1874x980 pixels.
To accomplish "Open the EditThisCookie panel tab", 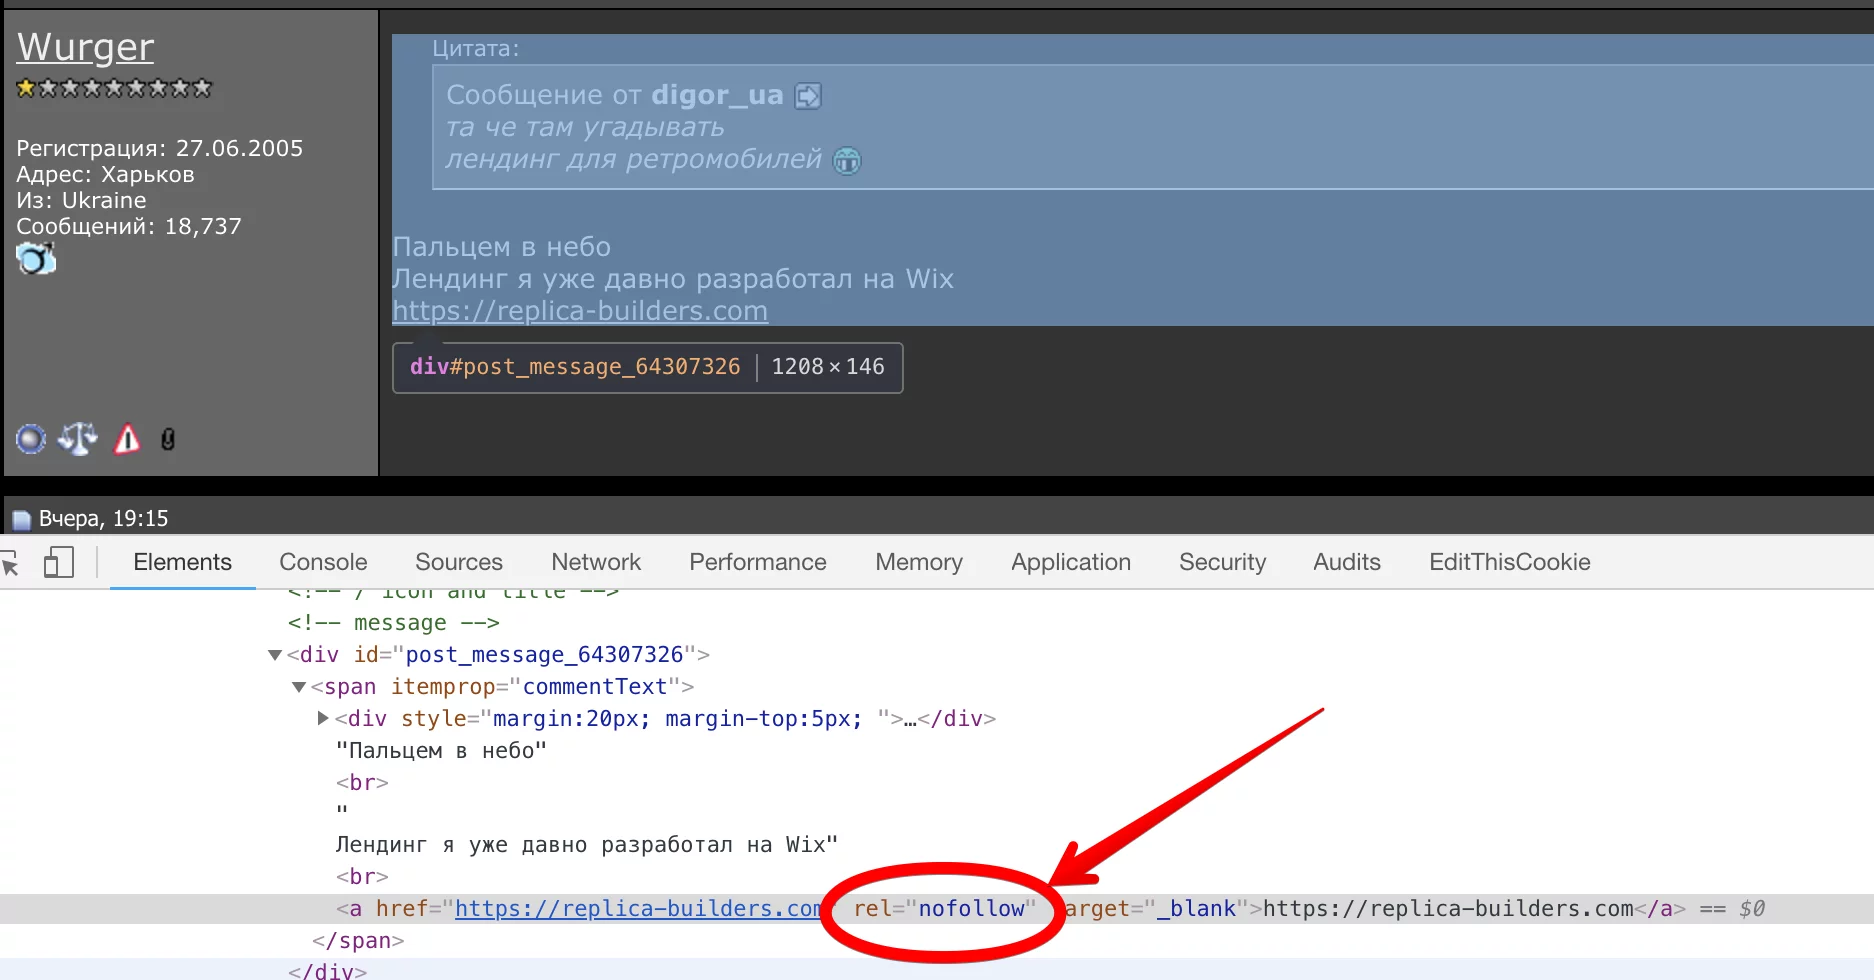I will pos(1510,562).
